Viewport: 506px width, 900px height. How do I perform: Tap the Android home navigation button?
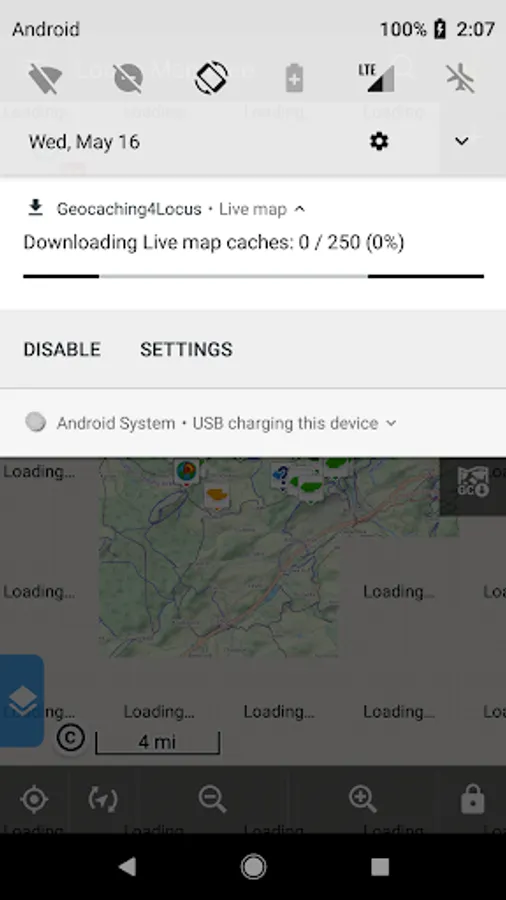coord(253,867)
